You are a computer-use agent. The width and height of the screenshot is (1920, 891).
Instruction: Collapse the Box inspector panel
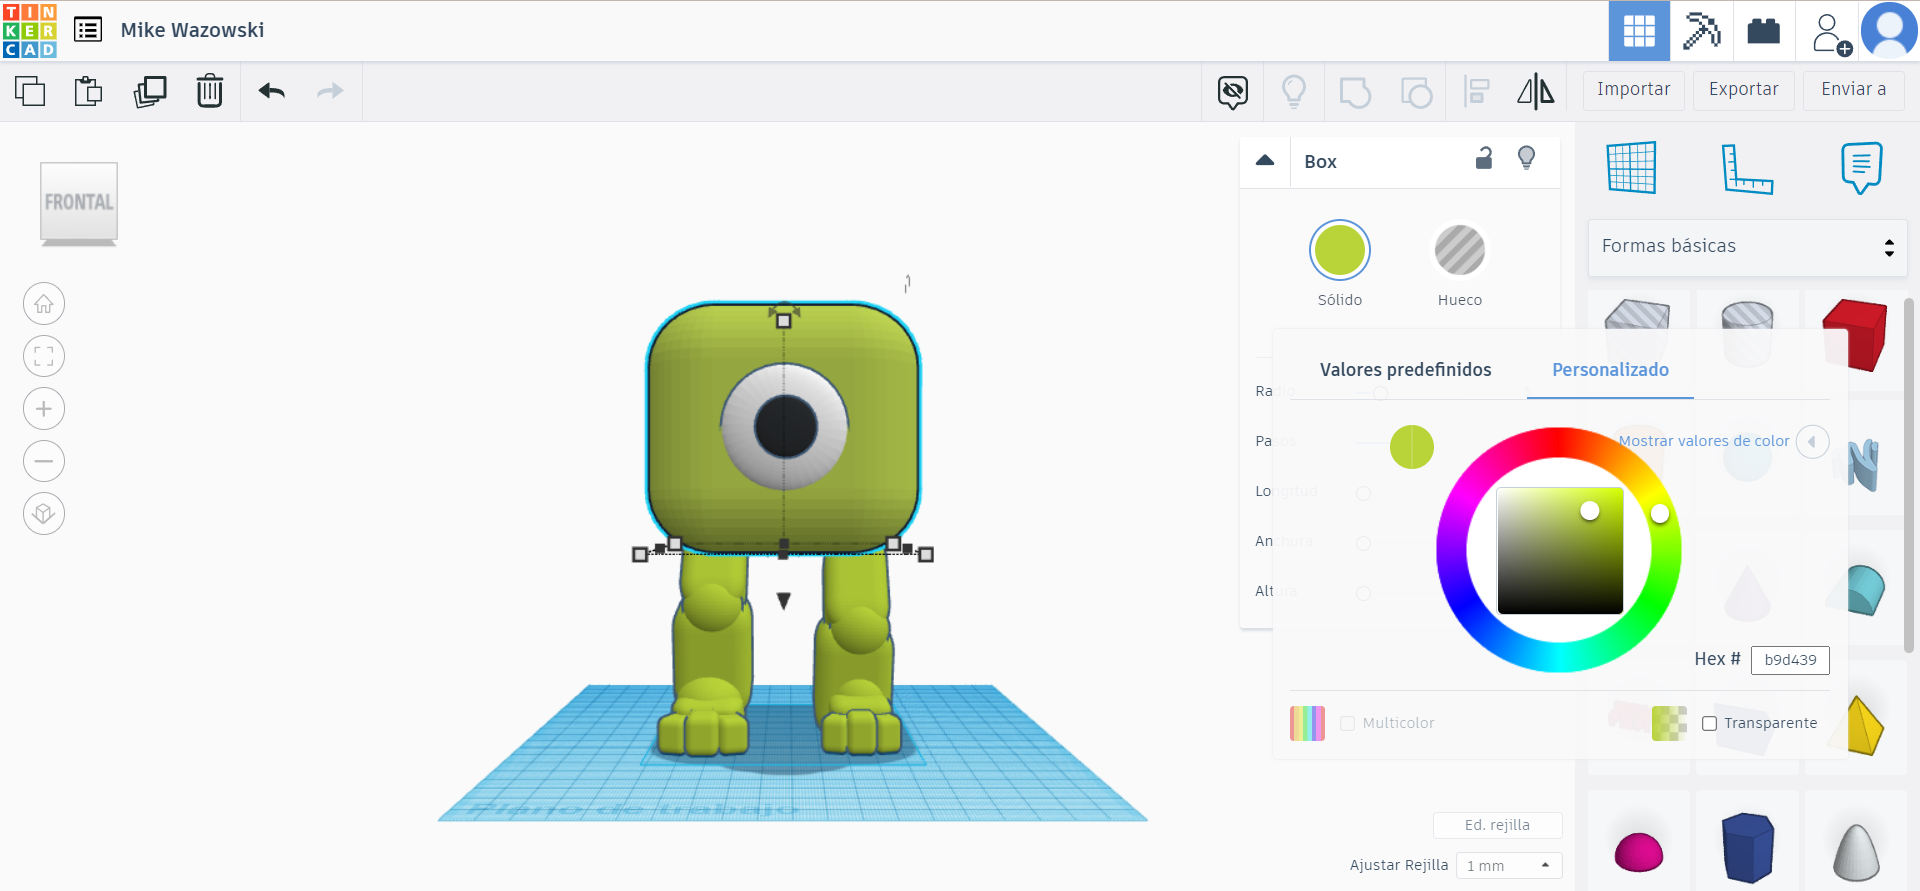coord(1265,160)
